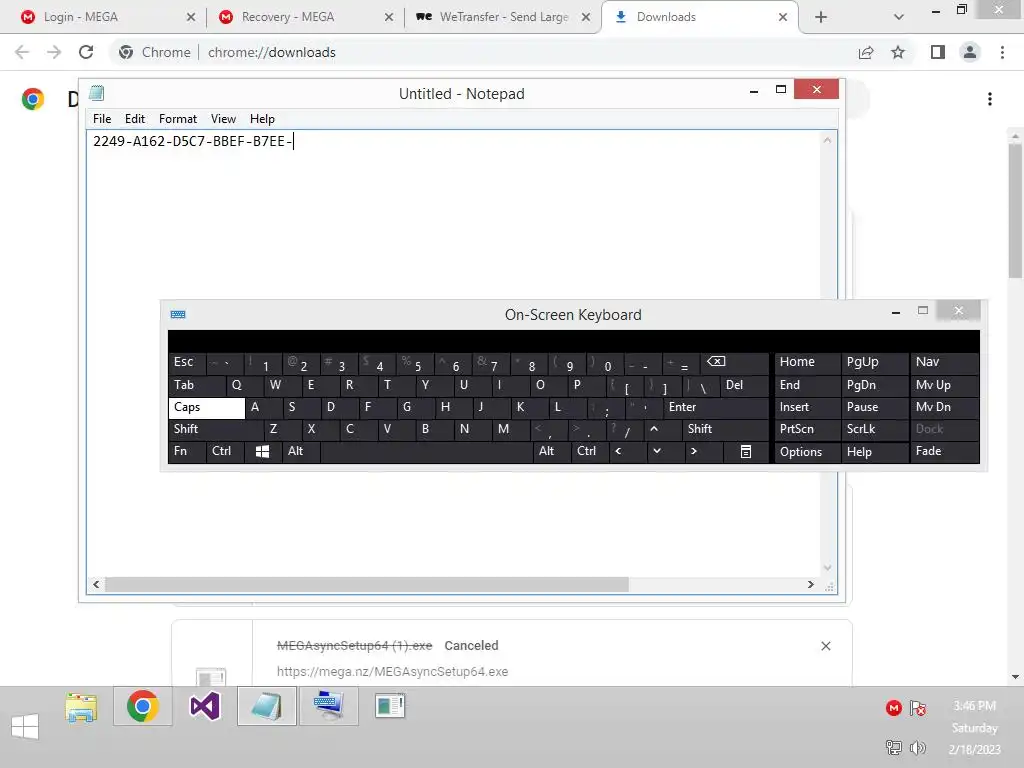Click the Enter key on On-Screen Keyboard
This screenshot has width=1024, height=768.
[716, 408]
